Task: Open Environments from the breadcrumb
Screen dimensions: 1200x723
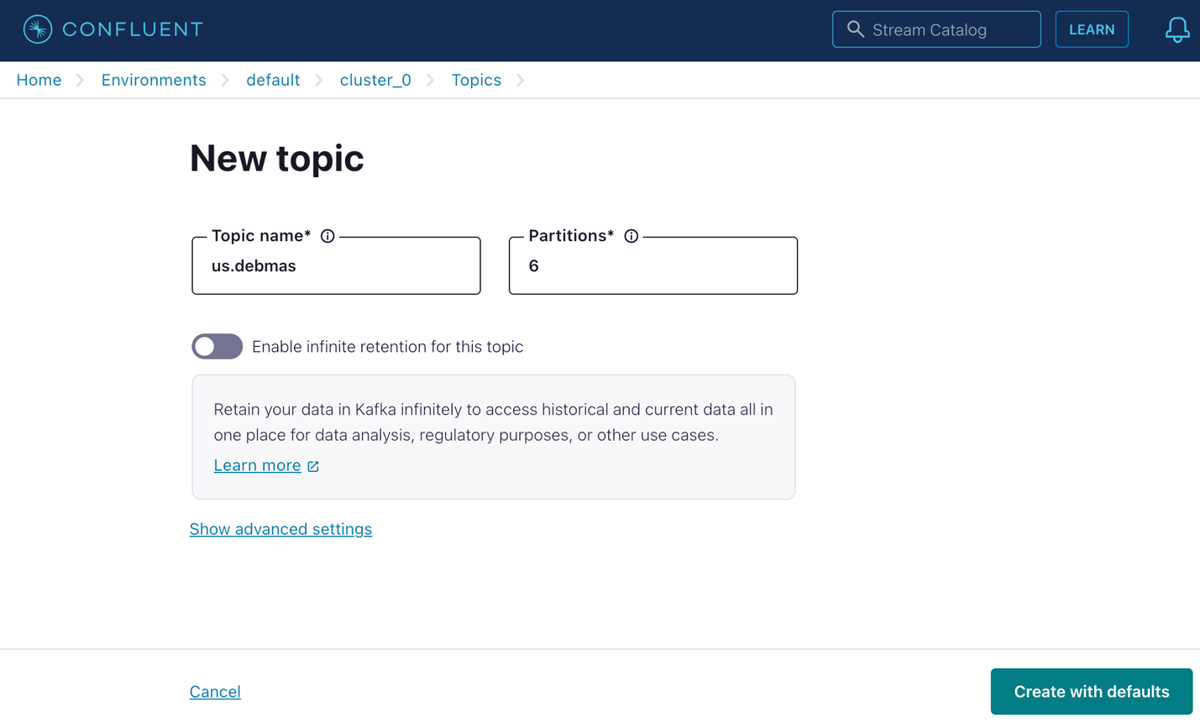Action: point(153,79)
